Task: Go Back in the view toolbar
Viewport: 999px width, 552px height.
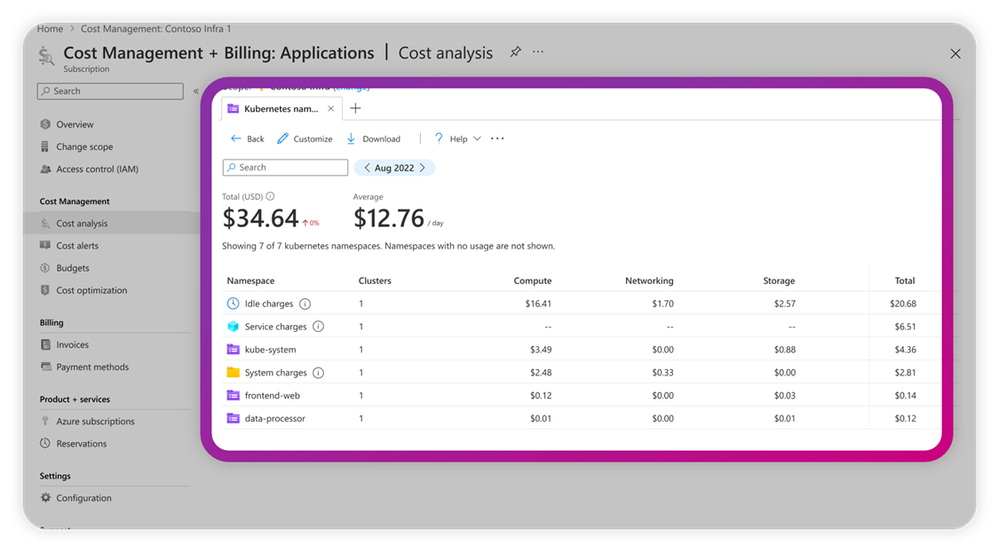Action: click(x=247, y=138)
